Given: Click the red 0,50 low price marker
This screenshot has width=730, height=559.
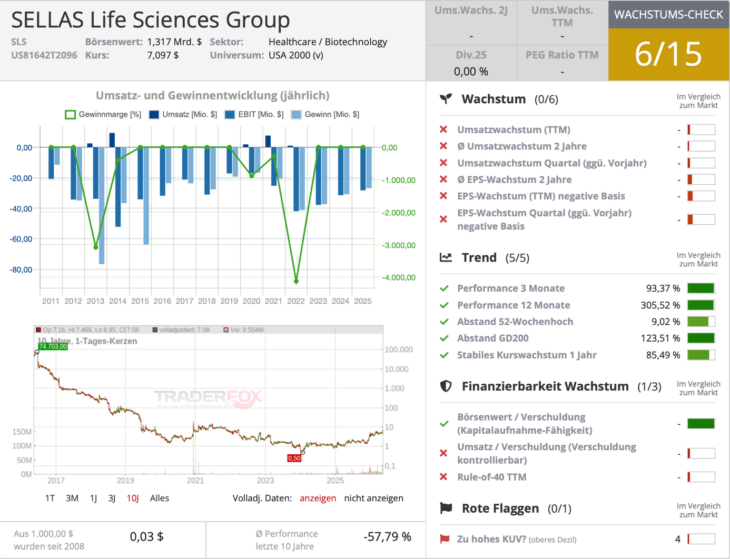Looking at the screenshot, I should pyautogui.click(x=294, y=458).
